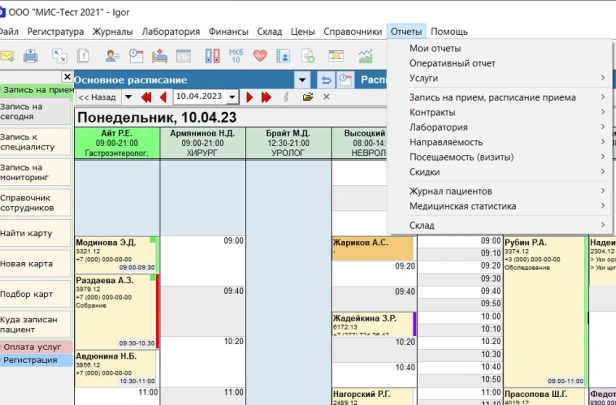Image resolution: width=616 pixels, height=405 pixels.
Task: Click the green chart toolbar icon
Action: [x=367, y=55]
